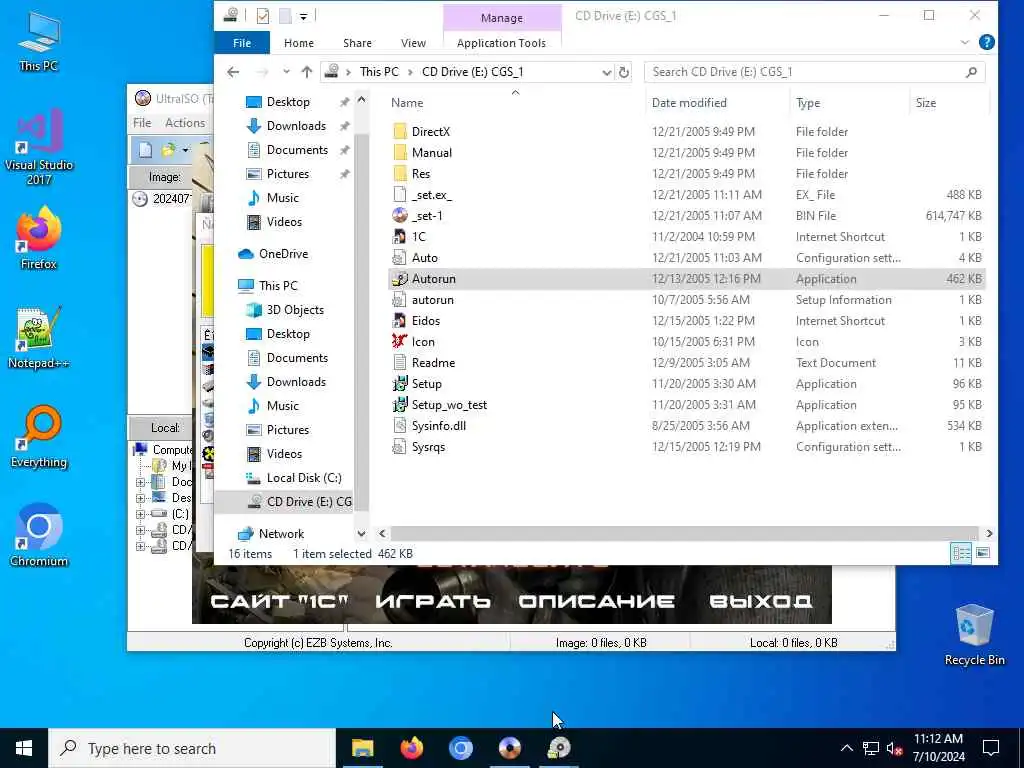The image size is (1024, 768).
Task: Click the ОПИСАНИЕ button in the autorun
Action: 596,601
